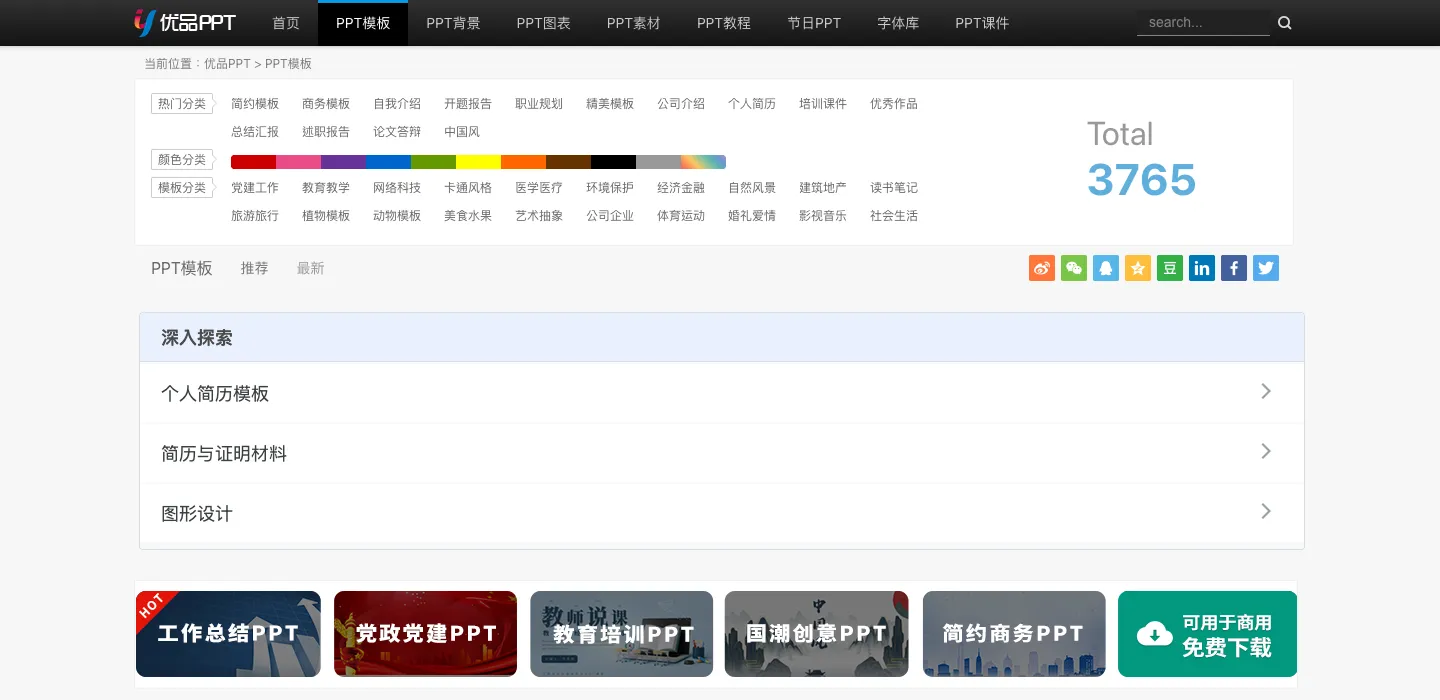The height and width of the screenshot is (700, 1440).
Task: Open the 字体库 nav item
Action: click(898, 23)
